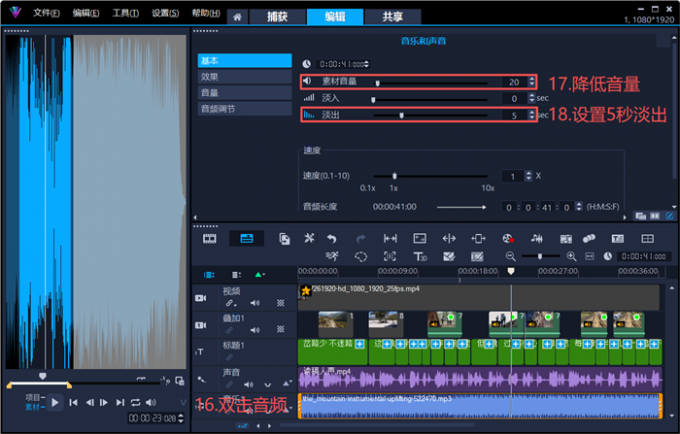The width and height of the screenshot is (680, 434).
Task: Click the 素材音量 volume slider
Action: [x=430, y=82]
